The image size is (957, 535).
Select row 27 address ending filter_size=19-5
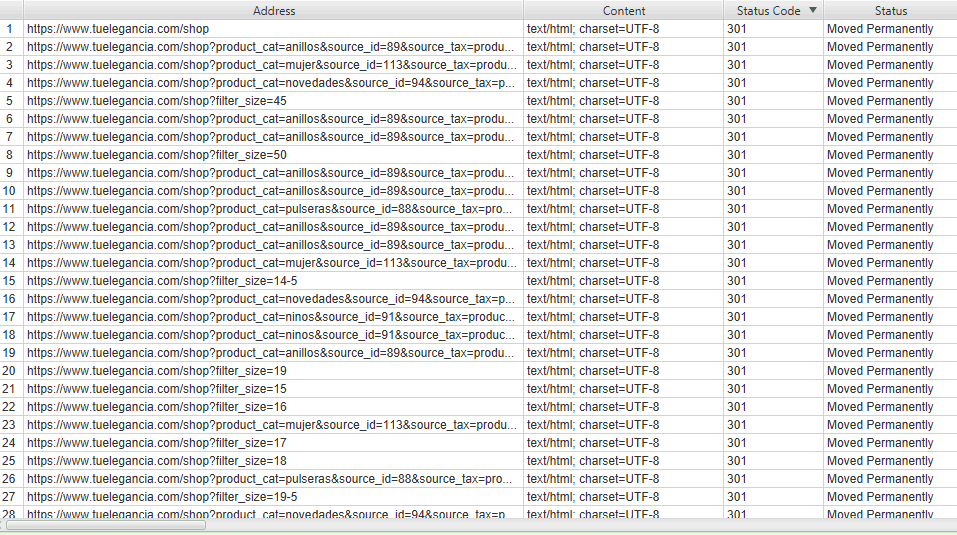(162, 497)
